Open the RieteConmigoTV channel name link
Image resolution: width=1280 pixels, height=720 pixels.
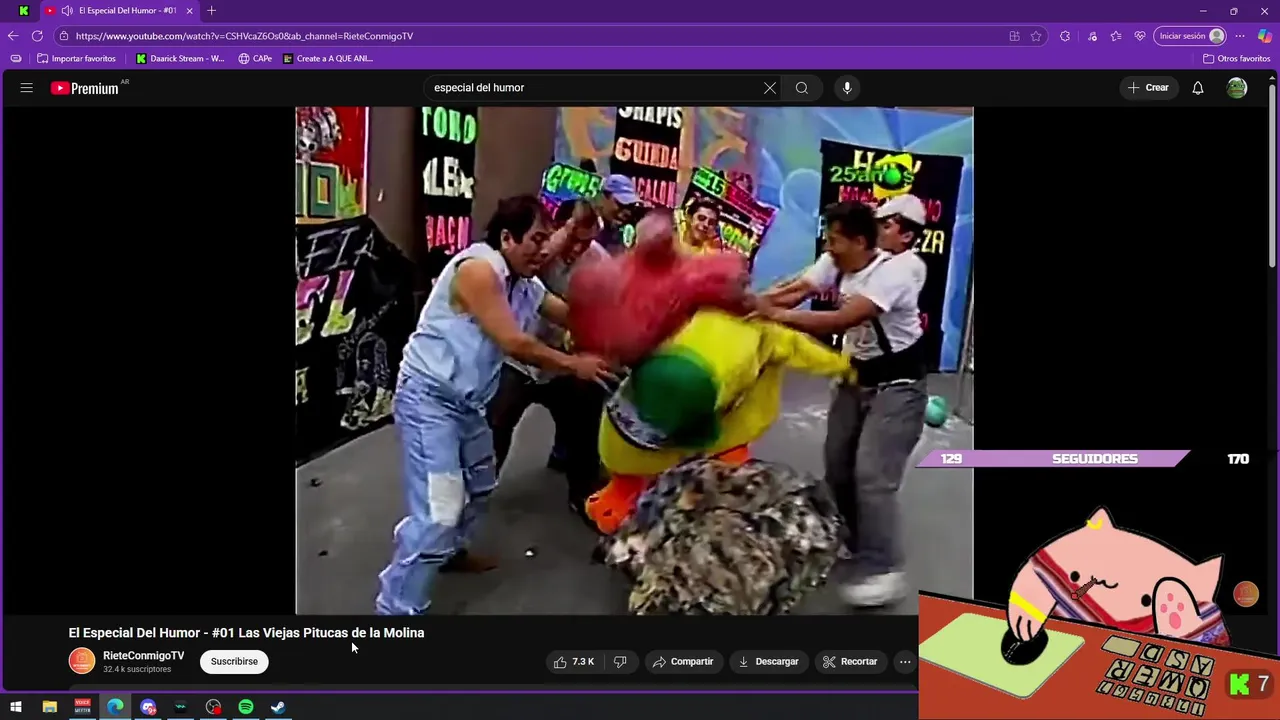[x=143, y=656]
